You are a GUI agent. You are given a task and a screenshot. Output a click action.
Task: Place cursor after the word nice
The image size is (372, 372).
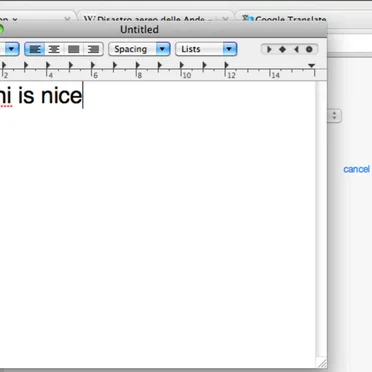(x=83, y=96)
